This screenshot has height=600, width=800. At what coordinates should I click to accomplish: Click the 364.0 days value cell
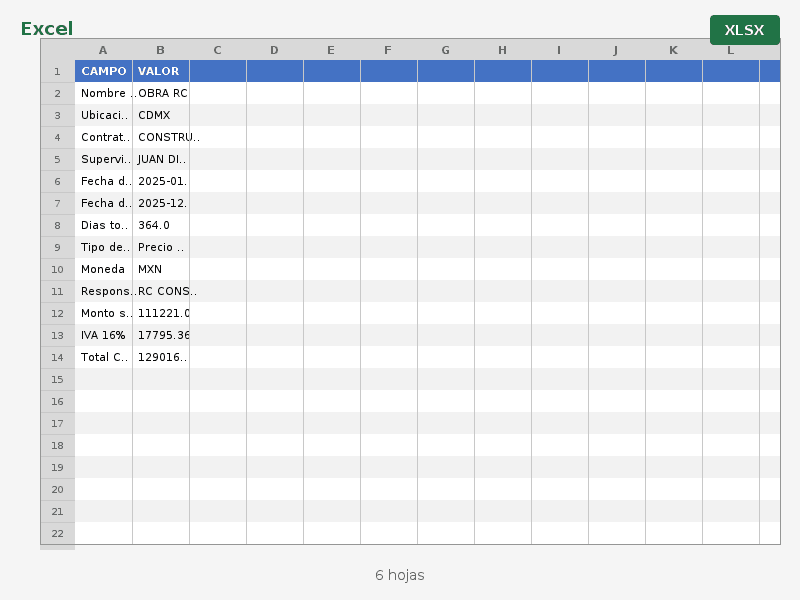(160, 225)
